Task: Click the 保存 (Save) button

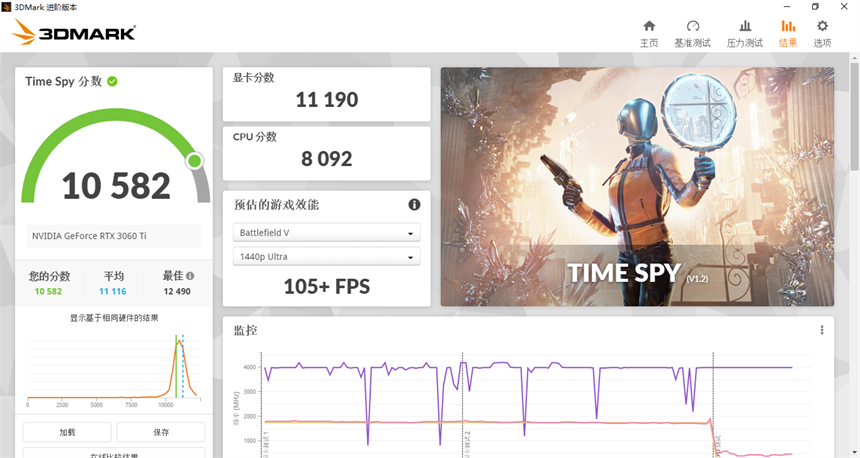Action: pyautogui.click(x=161, y=432)
